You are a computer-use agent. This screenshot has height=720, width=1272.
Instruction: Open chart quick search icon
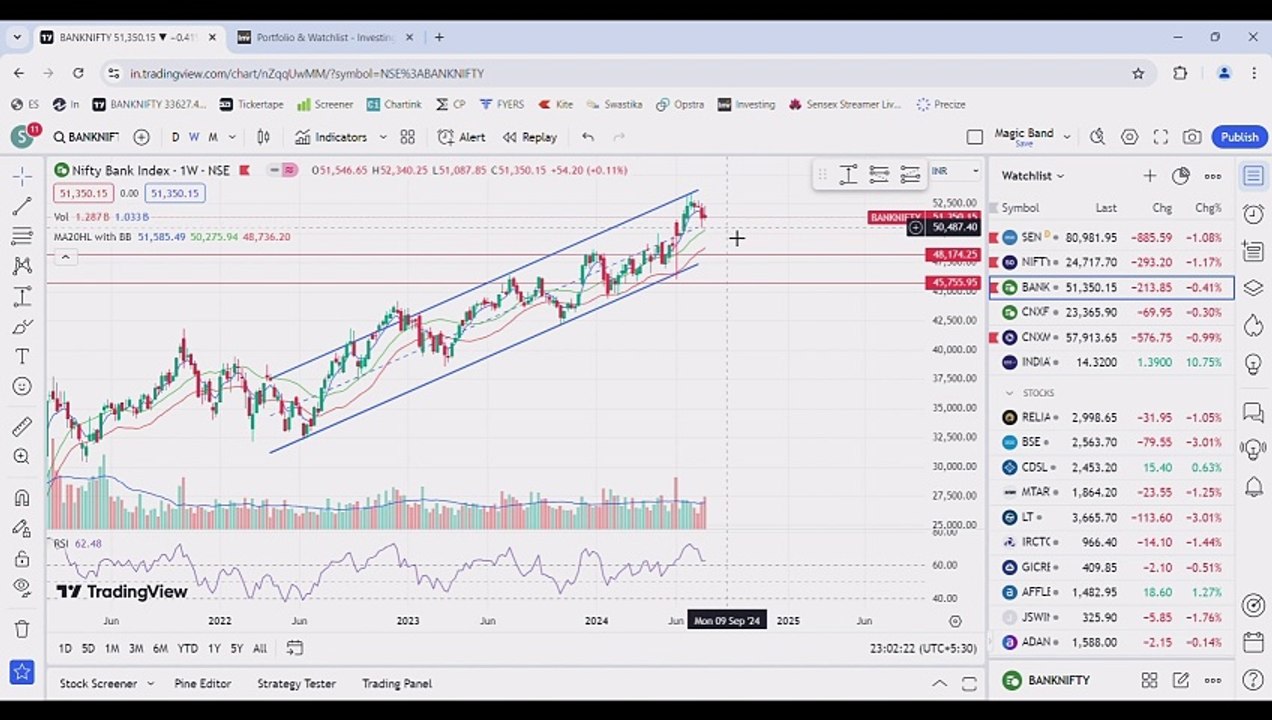tap(1097, 137)
